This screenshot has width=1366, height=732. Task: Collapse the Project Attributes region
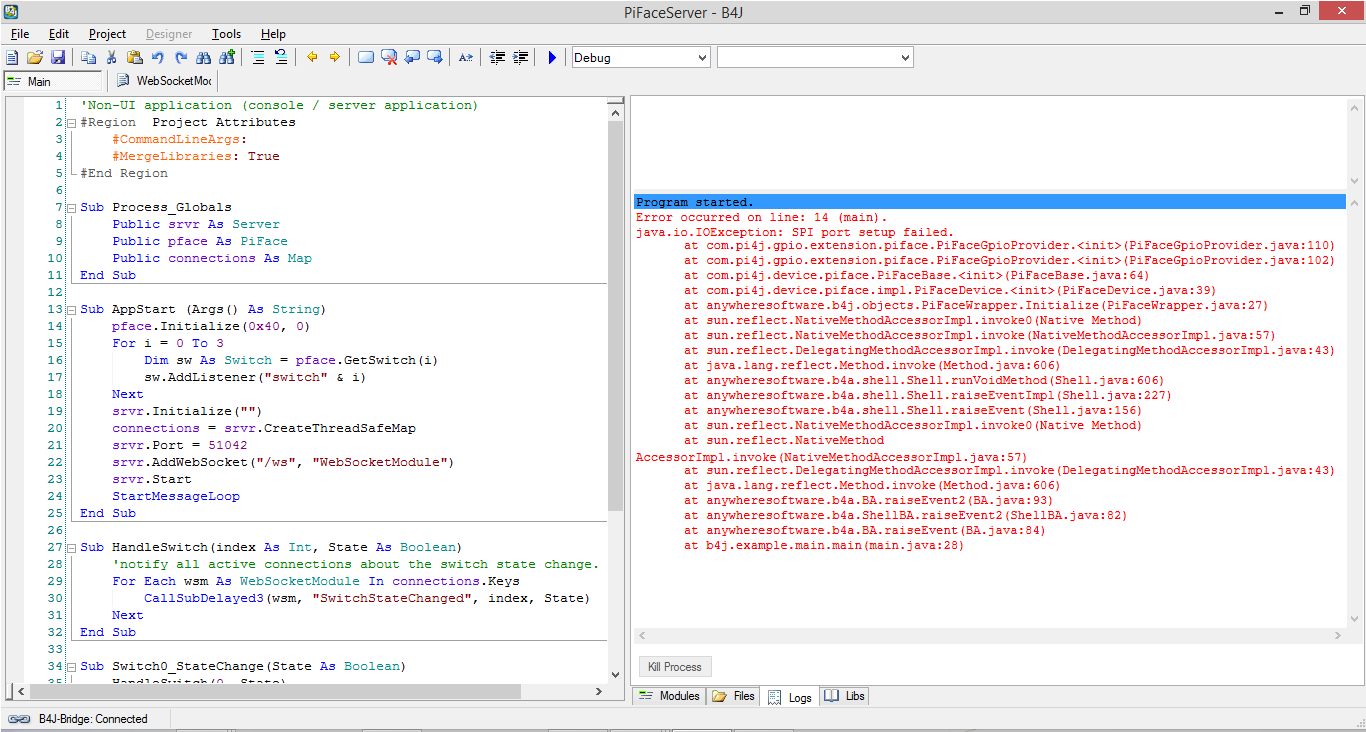tap(71, 123)
